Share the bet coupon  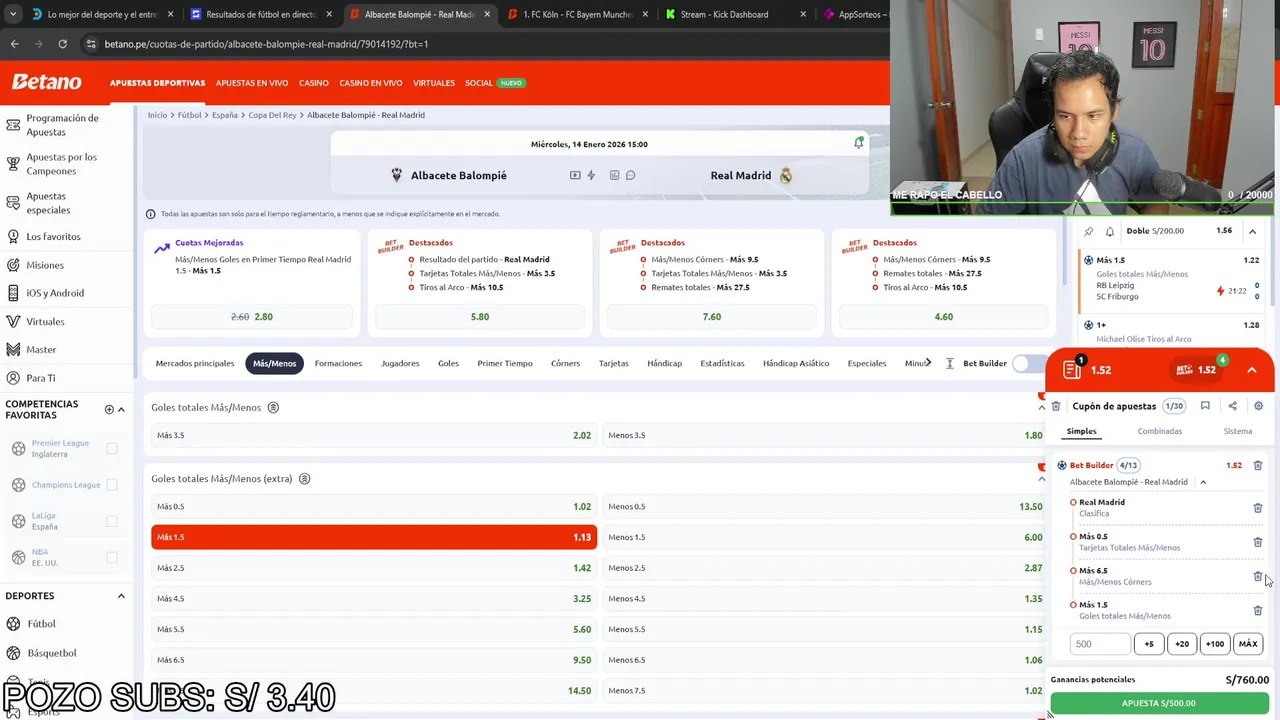(1232, 406)
